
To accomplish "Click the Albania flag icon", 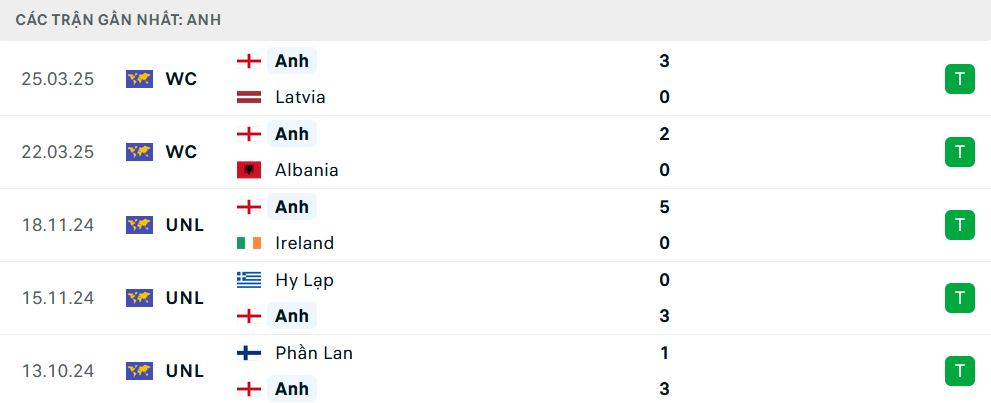I will (249, 171).
